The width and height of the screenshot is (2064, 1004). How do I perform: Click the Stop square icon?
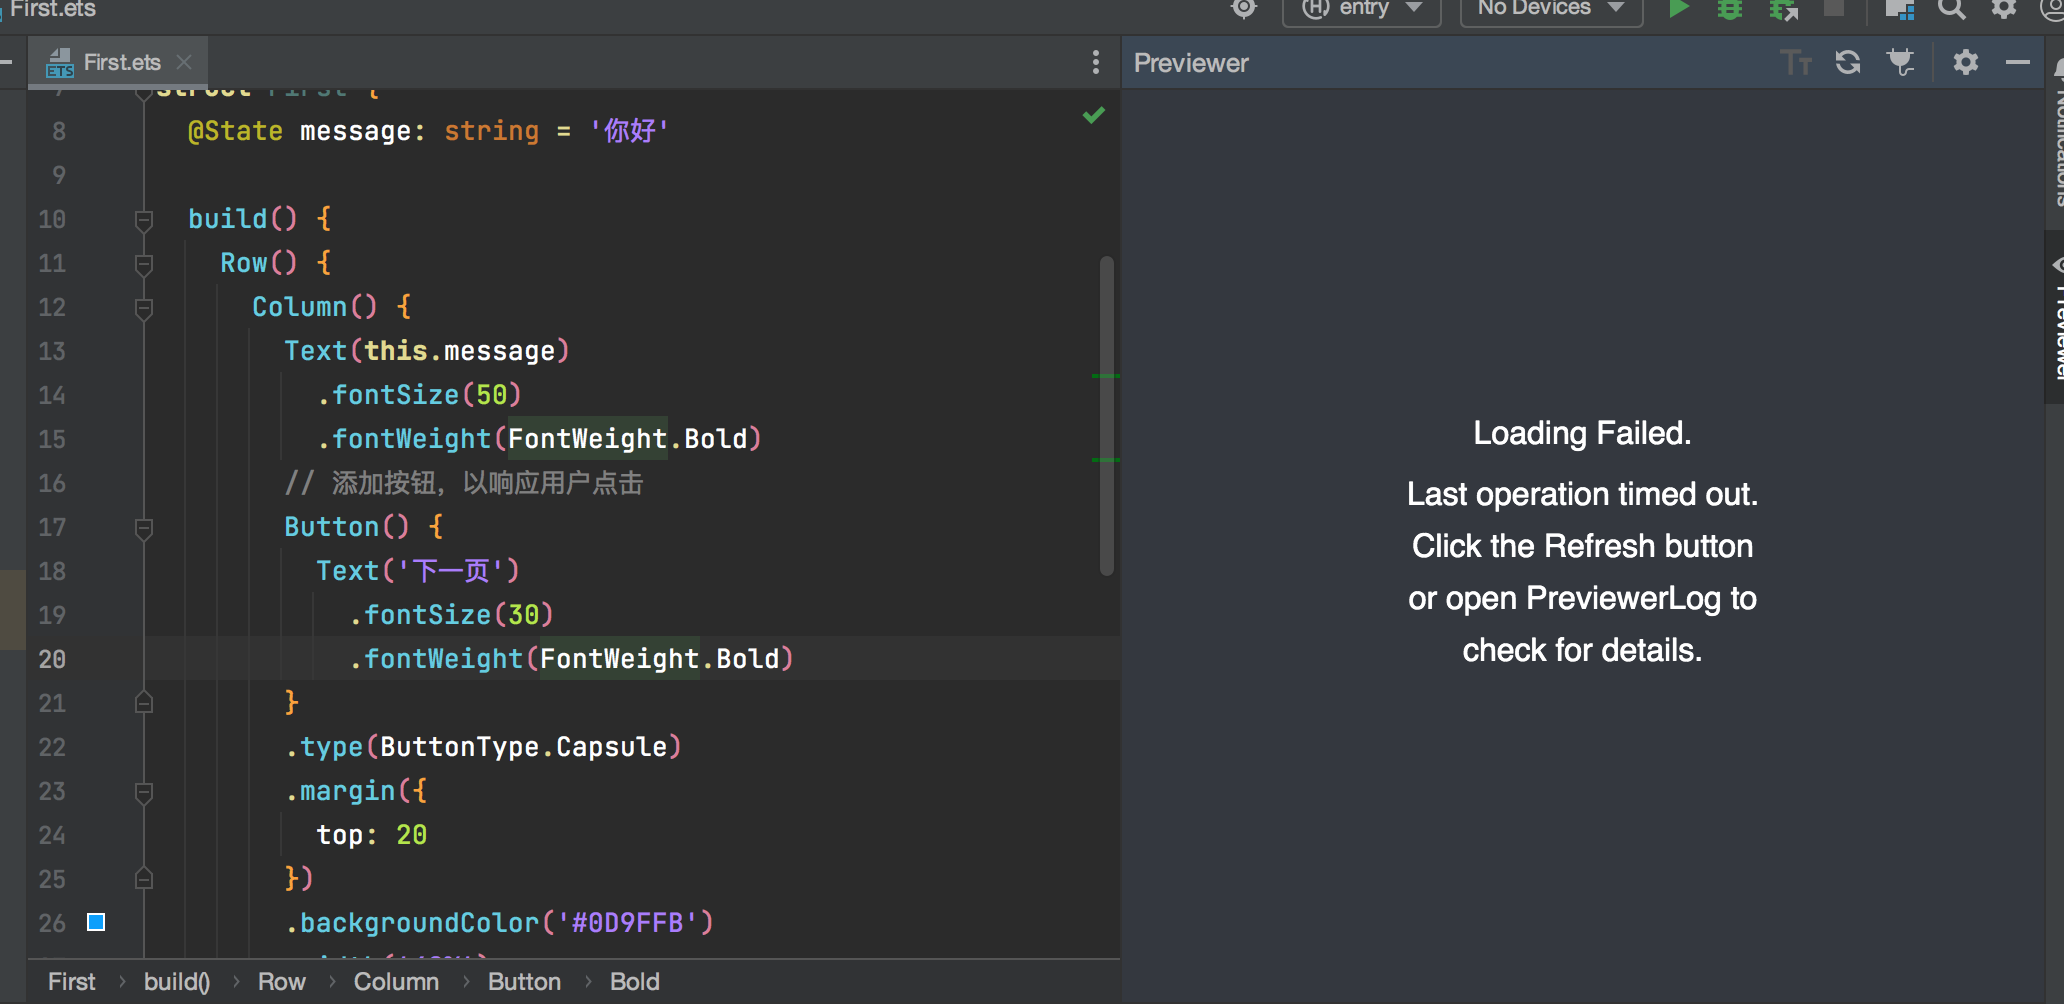point(1834,8)
